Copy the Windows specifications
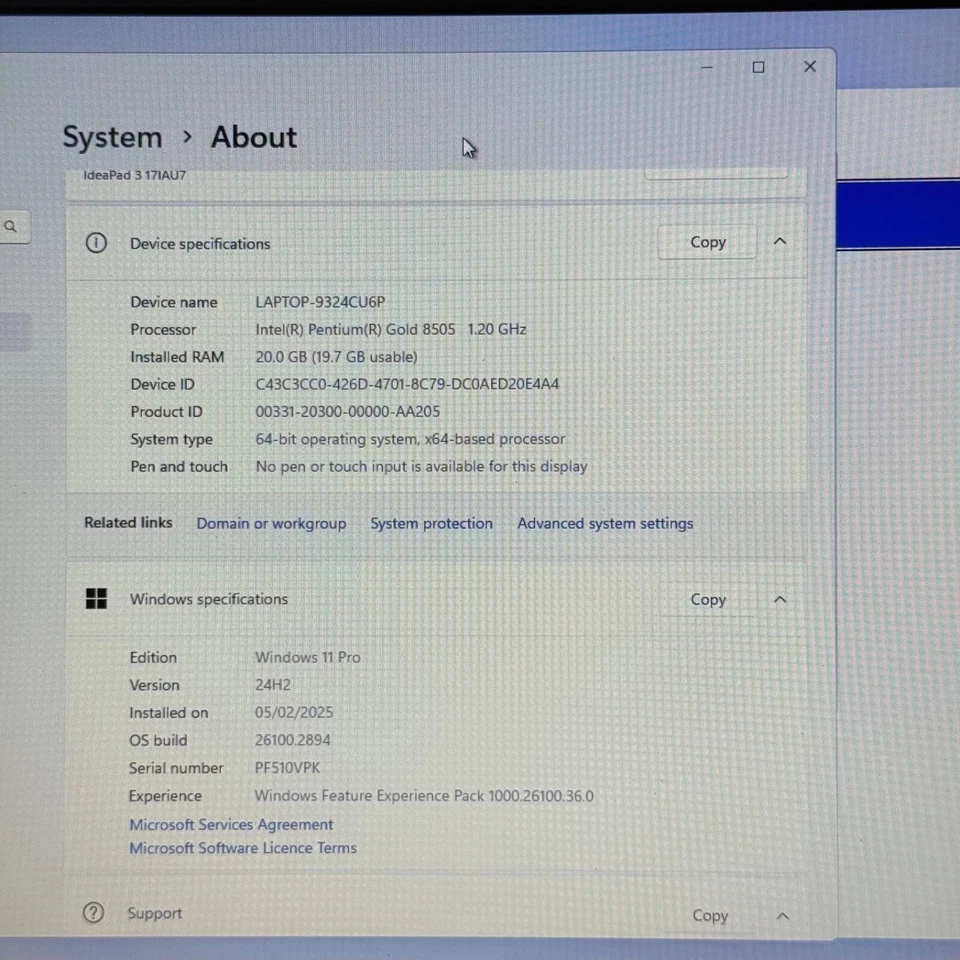The height and width of the screenshot is (960, 960). point(707,599)
